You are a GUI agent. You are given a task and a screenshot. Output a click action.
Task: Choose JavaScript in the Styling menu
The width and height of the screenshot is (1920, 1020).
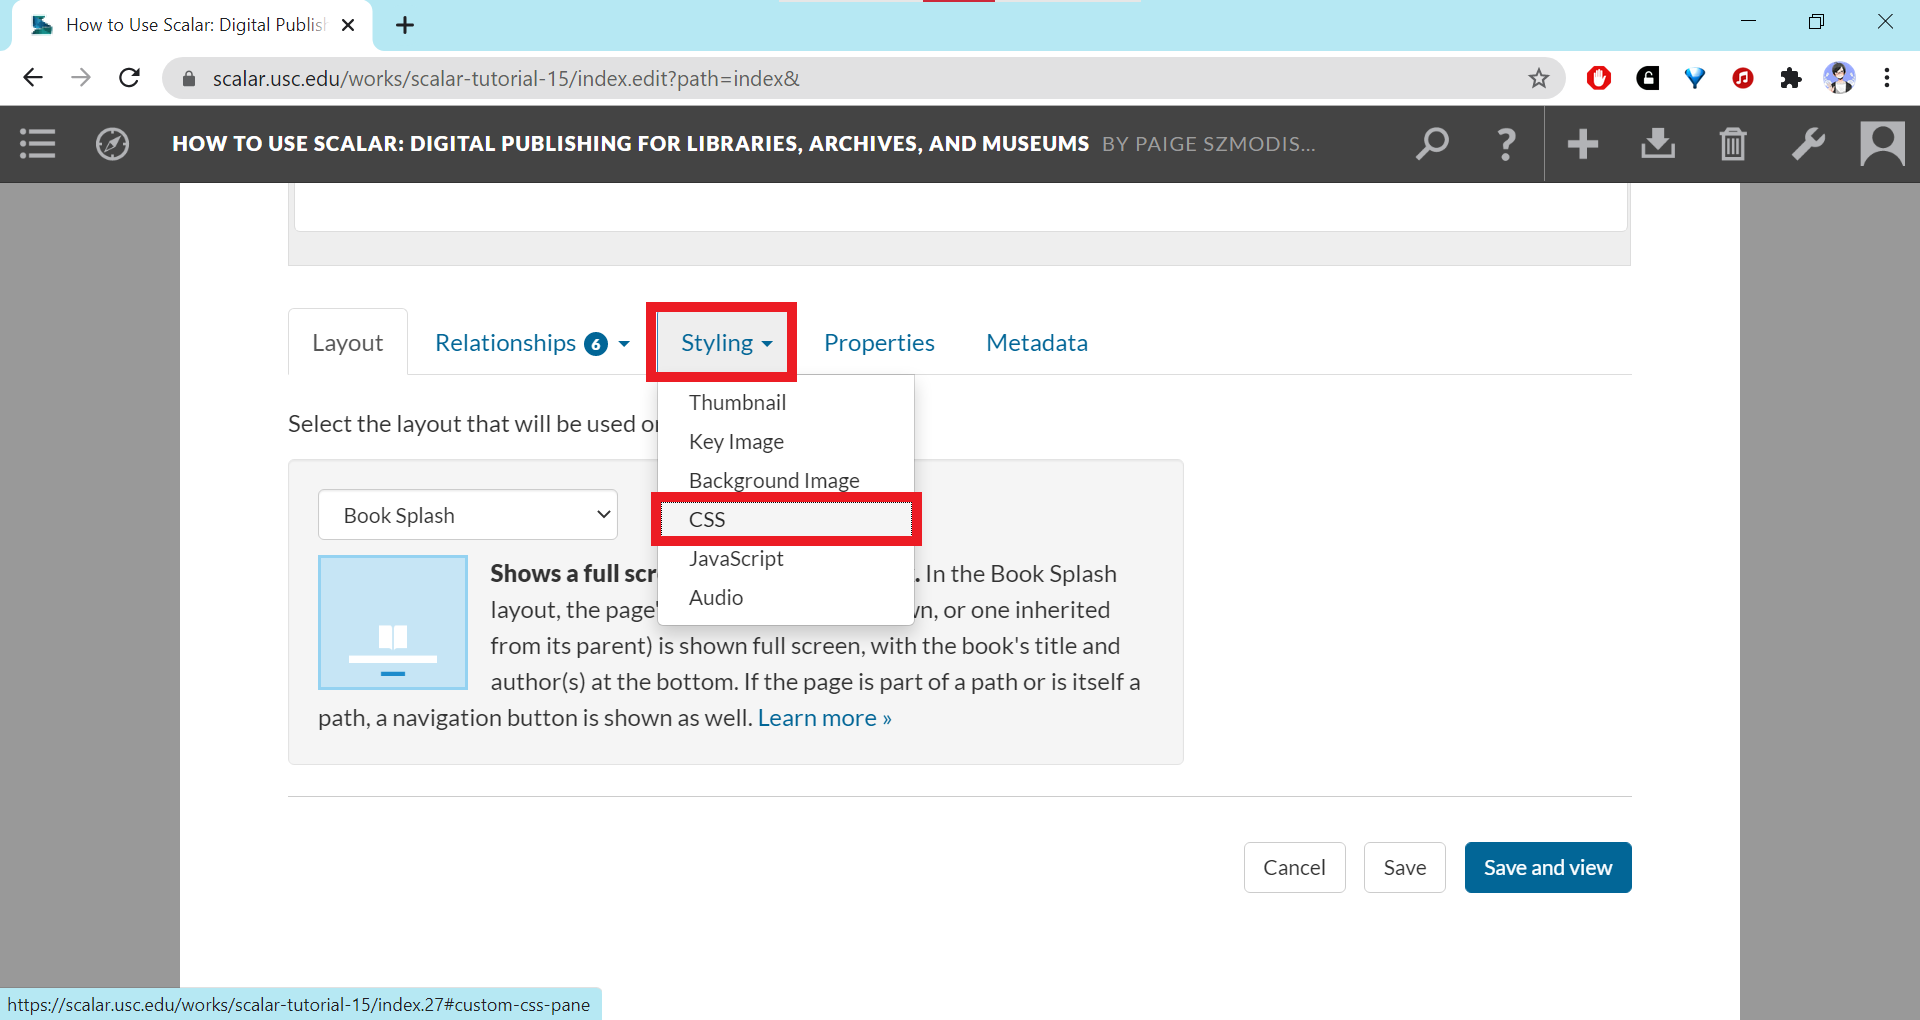pos(736,558)
